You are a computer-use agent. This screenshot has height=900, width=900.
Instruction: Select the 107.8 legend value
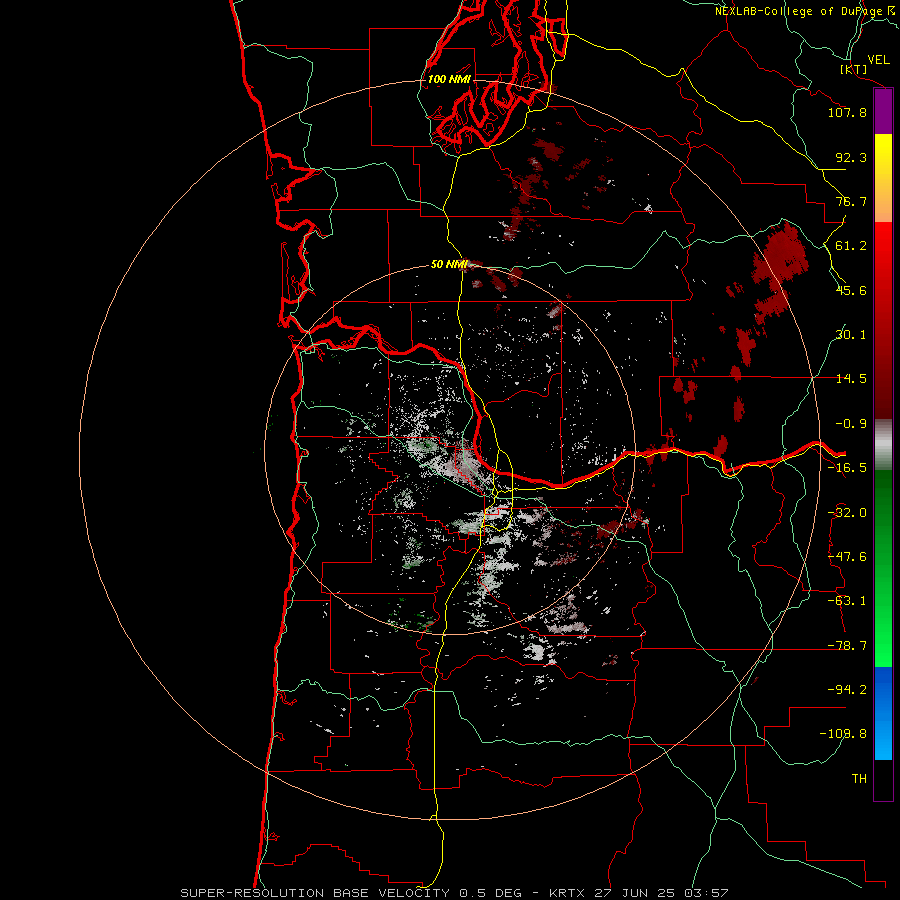pos(847,112)
